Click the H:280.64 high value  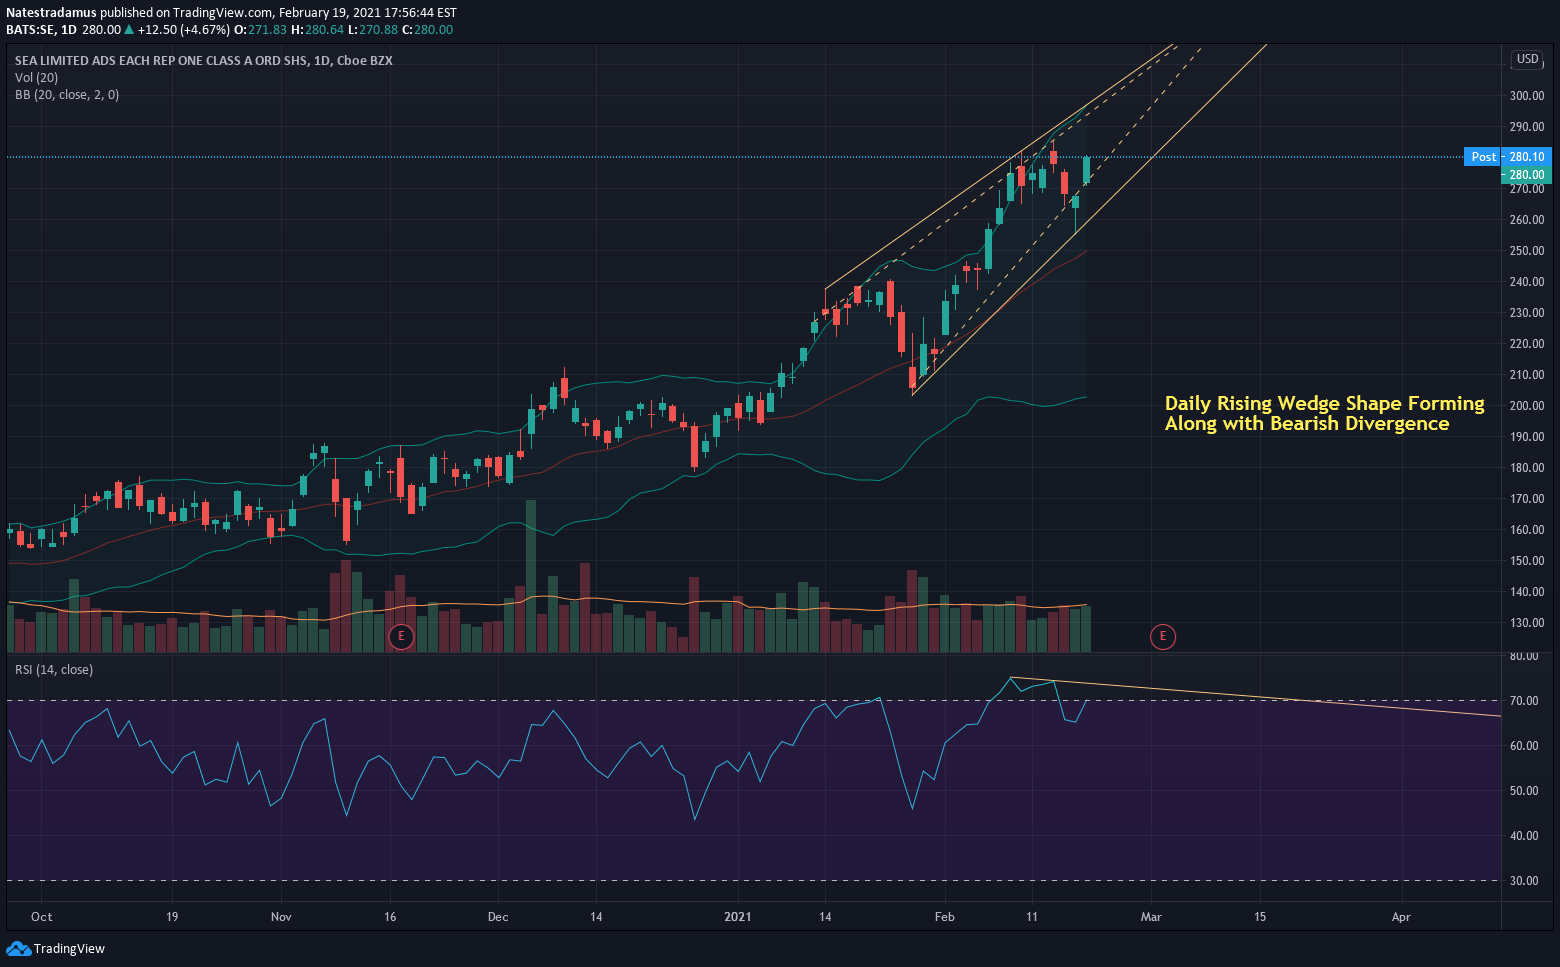(x=317, y=30)
